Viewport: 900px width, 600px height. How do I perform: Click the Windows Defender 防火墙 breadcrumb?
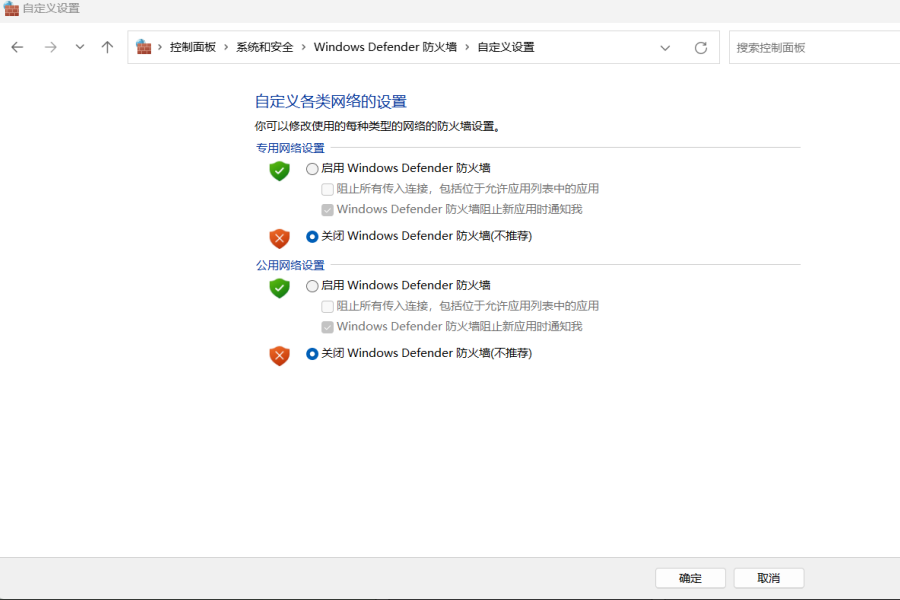(x=385, y=47)
